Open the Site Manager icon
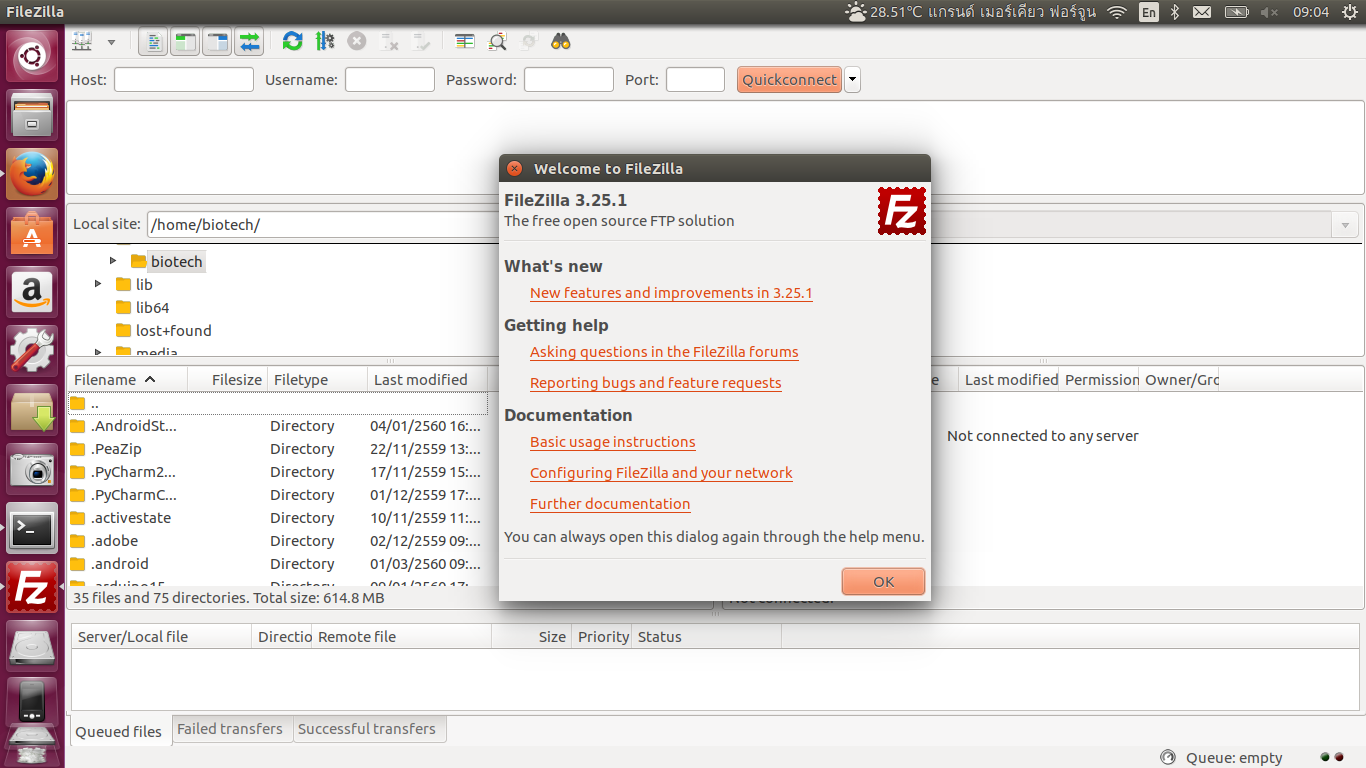Image resolution: width=1366 pixels, height=768 pixels. [x=82, y=42]
